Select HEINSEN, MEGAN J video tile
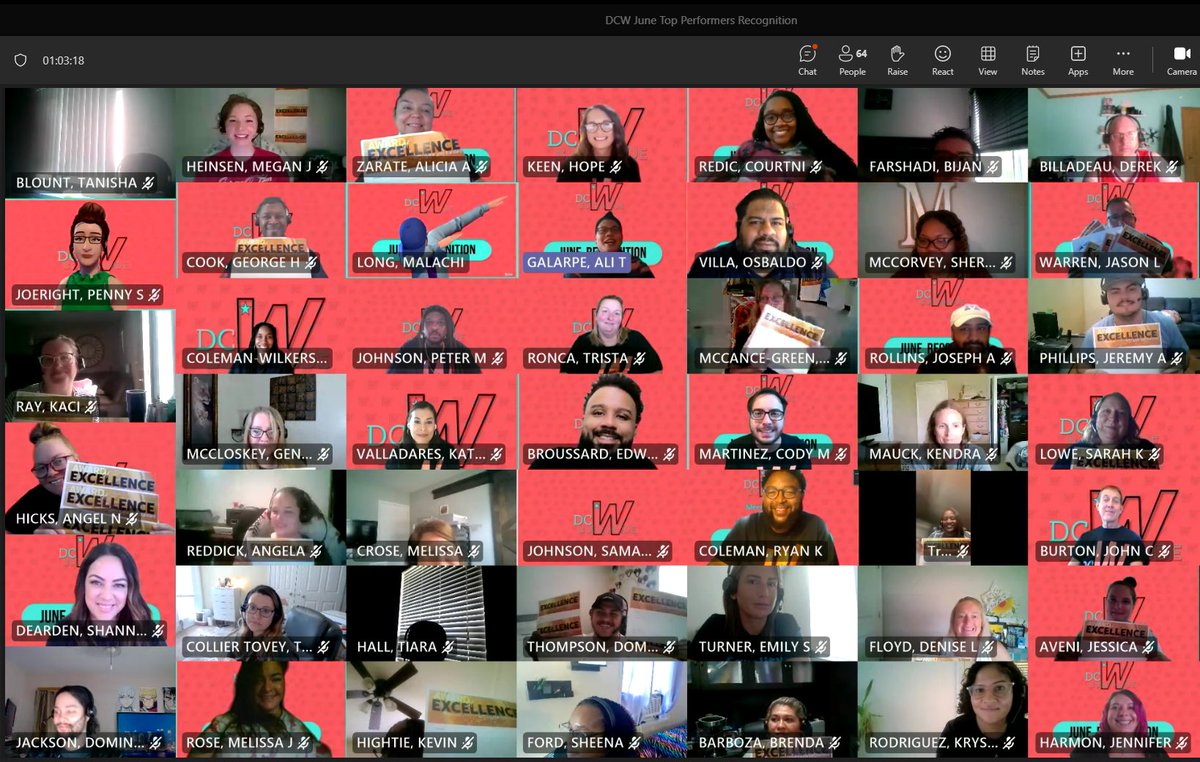Image resolution: width=1200 pixels, height=762 pixels. pos(260,135)
